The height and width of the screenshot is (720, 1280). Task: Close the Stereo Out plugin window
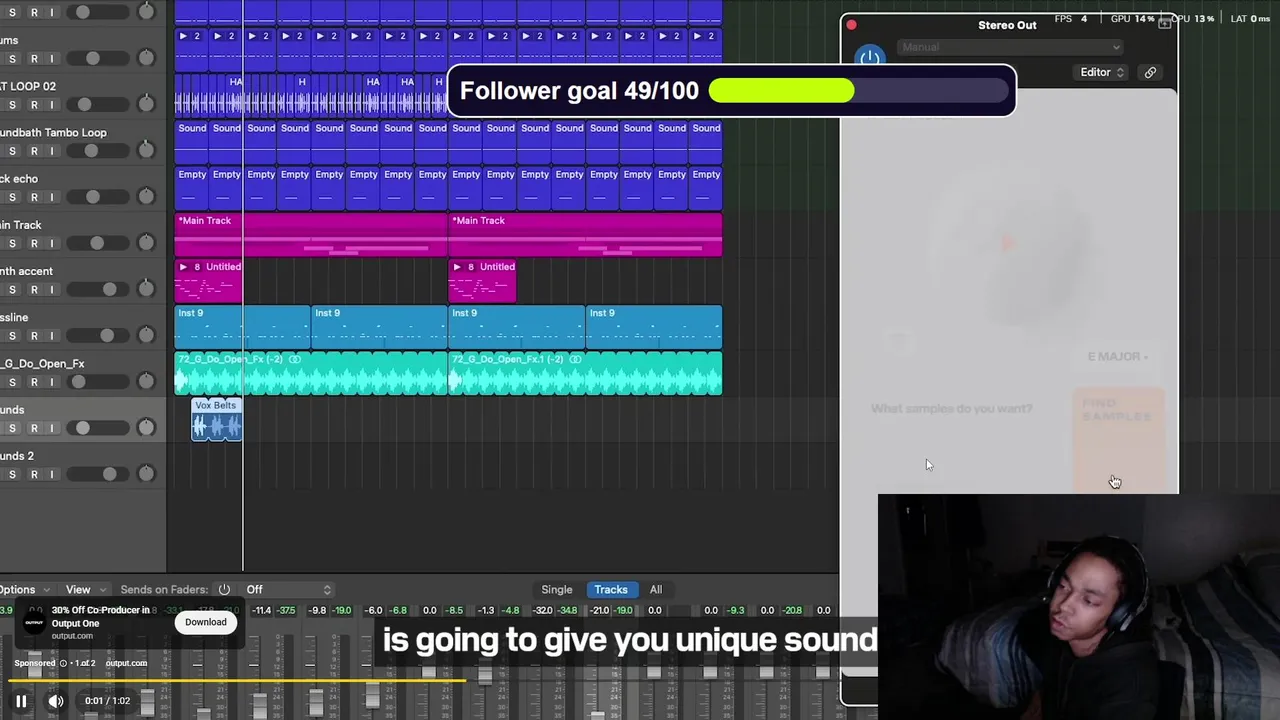point(852,25)
